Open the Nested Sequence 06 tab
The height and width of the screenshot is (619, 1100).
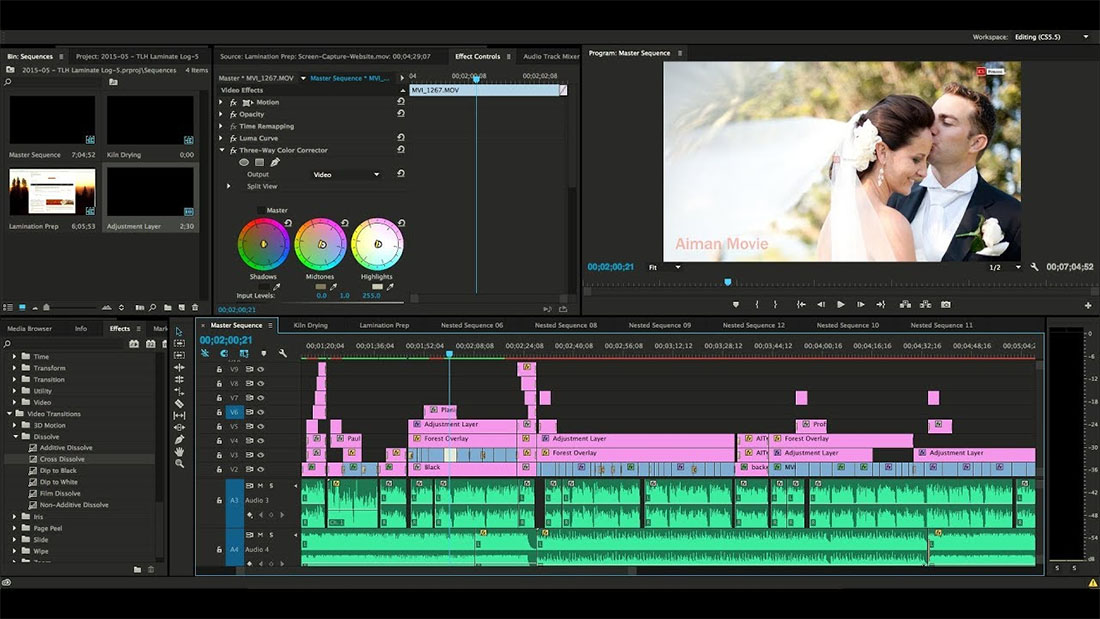[472, 325]
